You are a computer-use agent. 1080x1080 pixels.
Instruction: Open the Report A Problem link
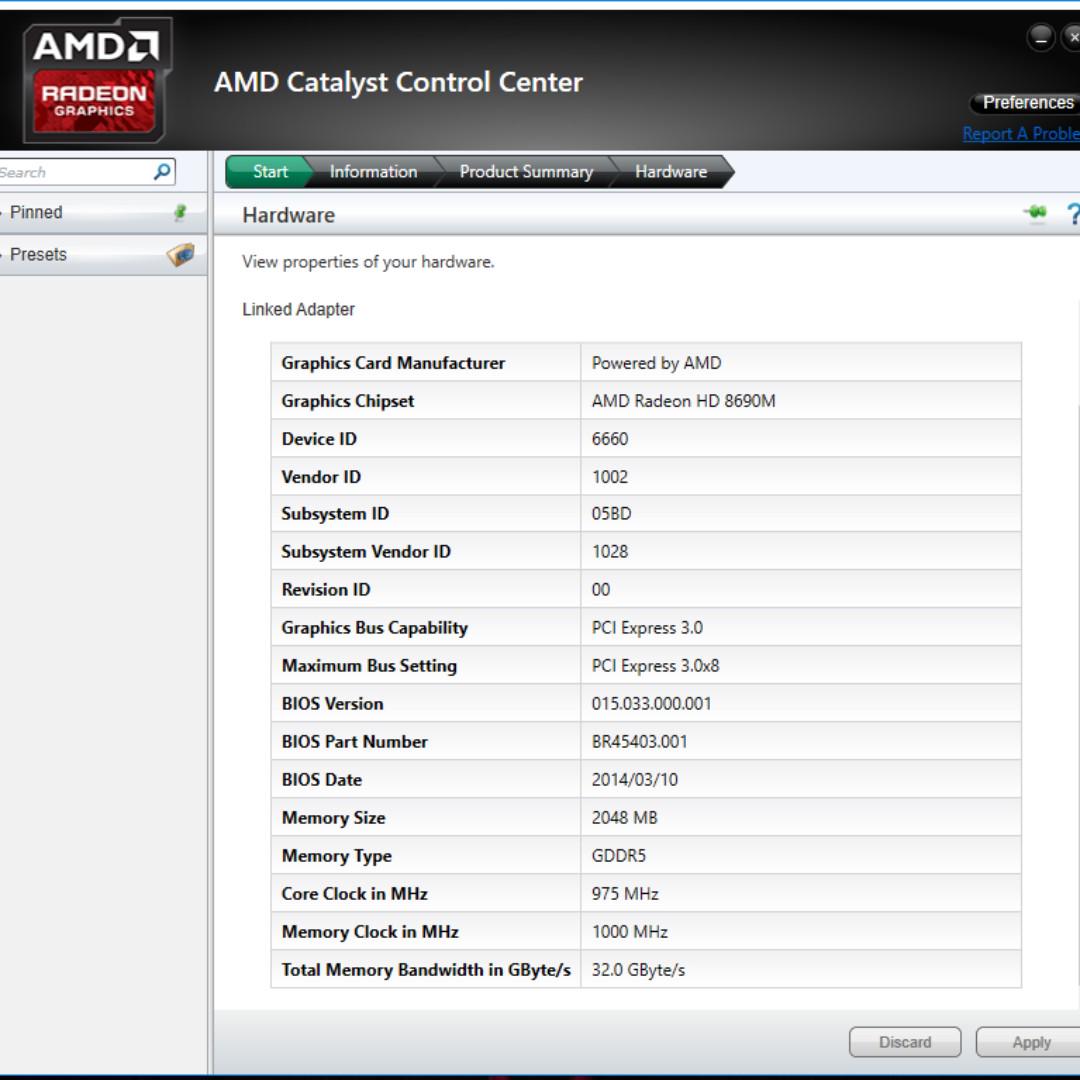click(1020, 134)
